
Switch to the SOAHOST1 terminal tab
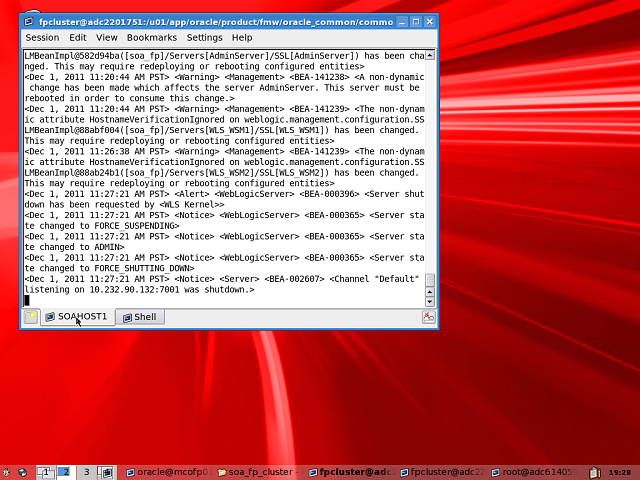(76, 317)
